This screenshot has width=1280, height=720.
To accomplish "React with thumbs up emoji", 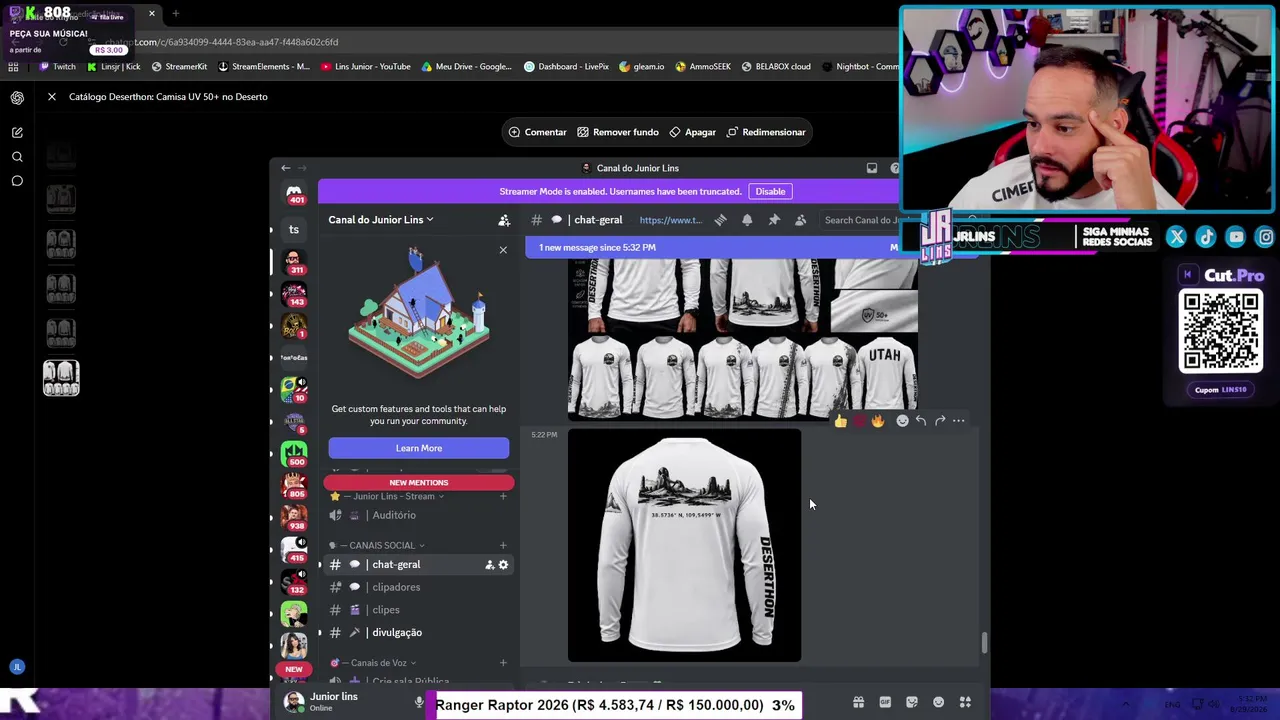I will (x=840, y=421).
